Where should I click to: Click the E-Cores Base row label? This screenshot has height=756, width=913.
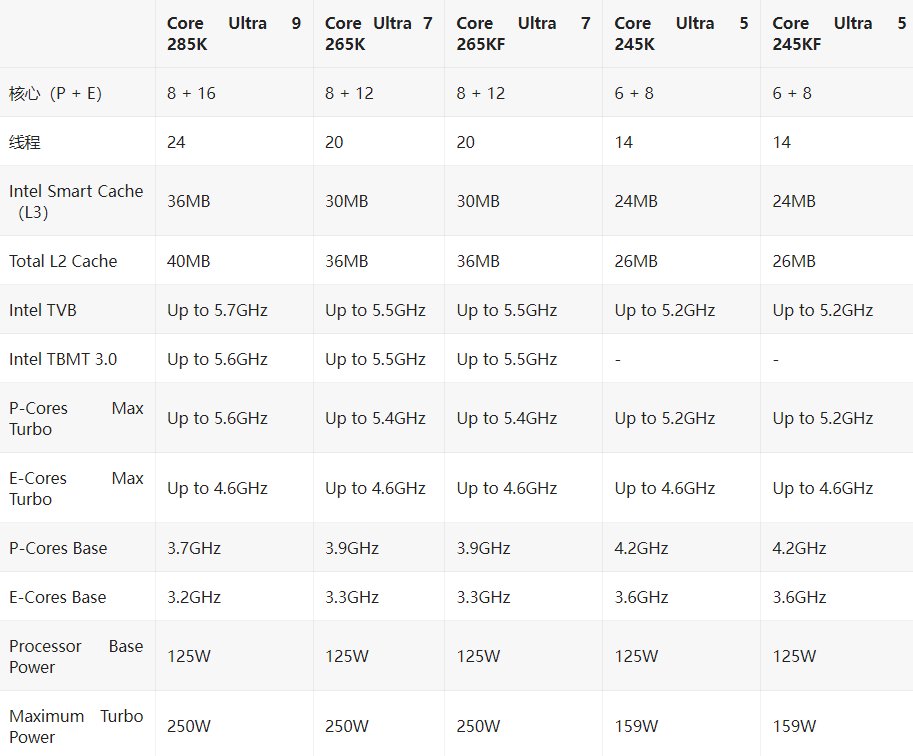(x=58, y=597)
